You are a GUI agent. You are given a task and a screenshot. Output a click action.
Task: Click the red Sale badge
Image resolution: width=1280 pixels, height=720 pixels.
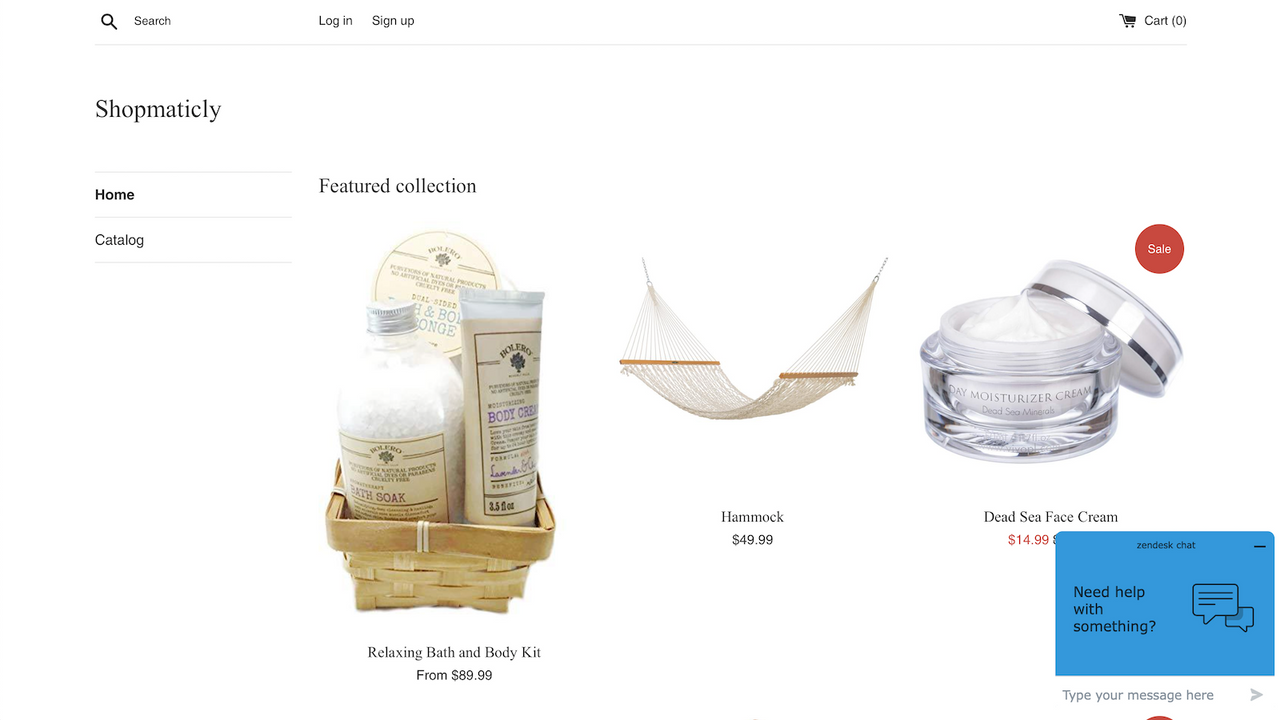click(1159, 249)
